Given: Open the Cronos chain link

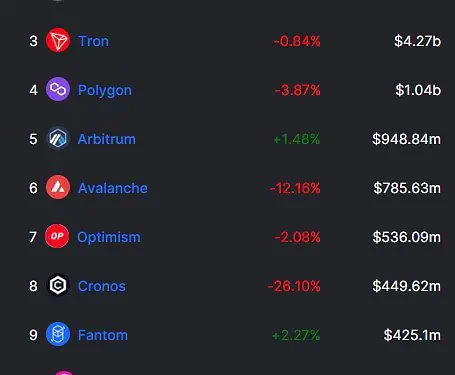Looking at the screenshot, I should coord(102,286).
